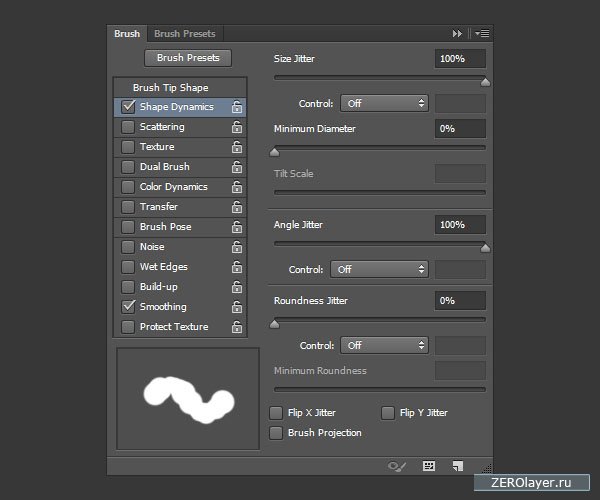
Task: Enable the Brush Pose checkbox
Action: pyautogui.click(x=128, y=226)
